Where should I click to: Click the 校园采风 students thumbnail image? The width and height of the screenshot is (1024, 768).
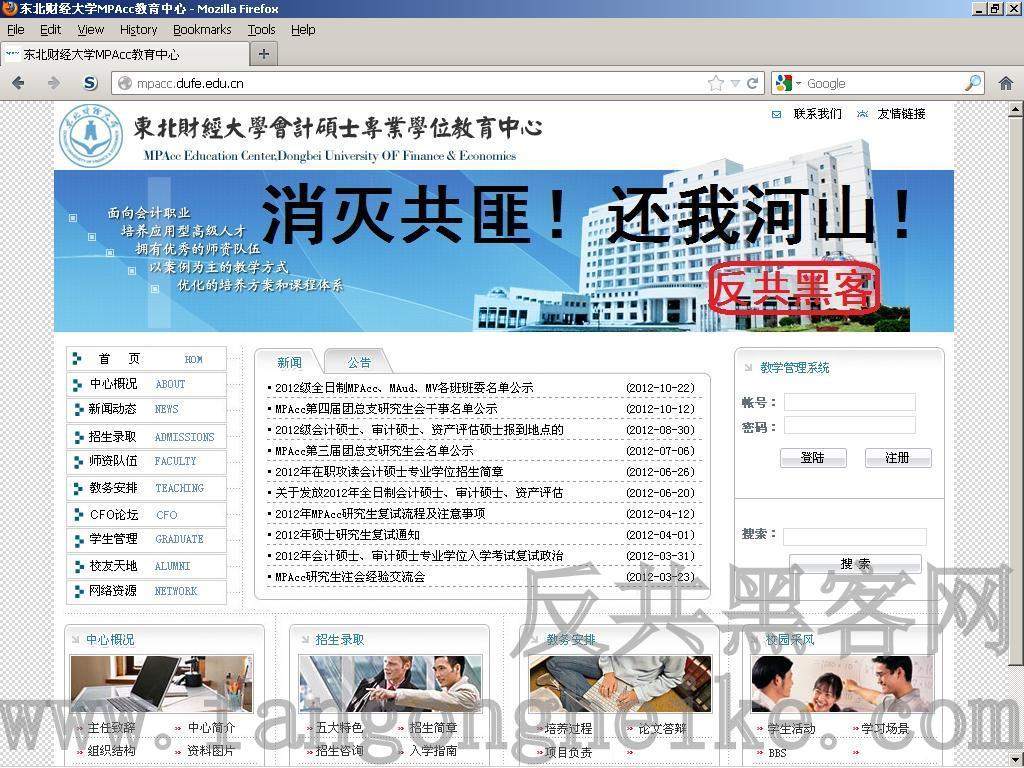click(x=842, y=684)
